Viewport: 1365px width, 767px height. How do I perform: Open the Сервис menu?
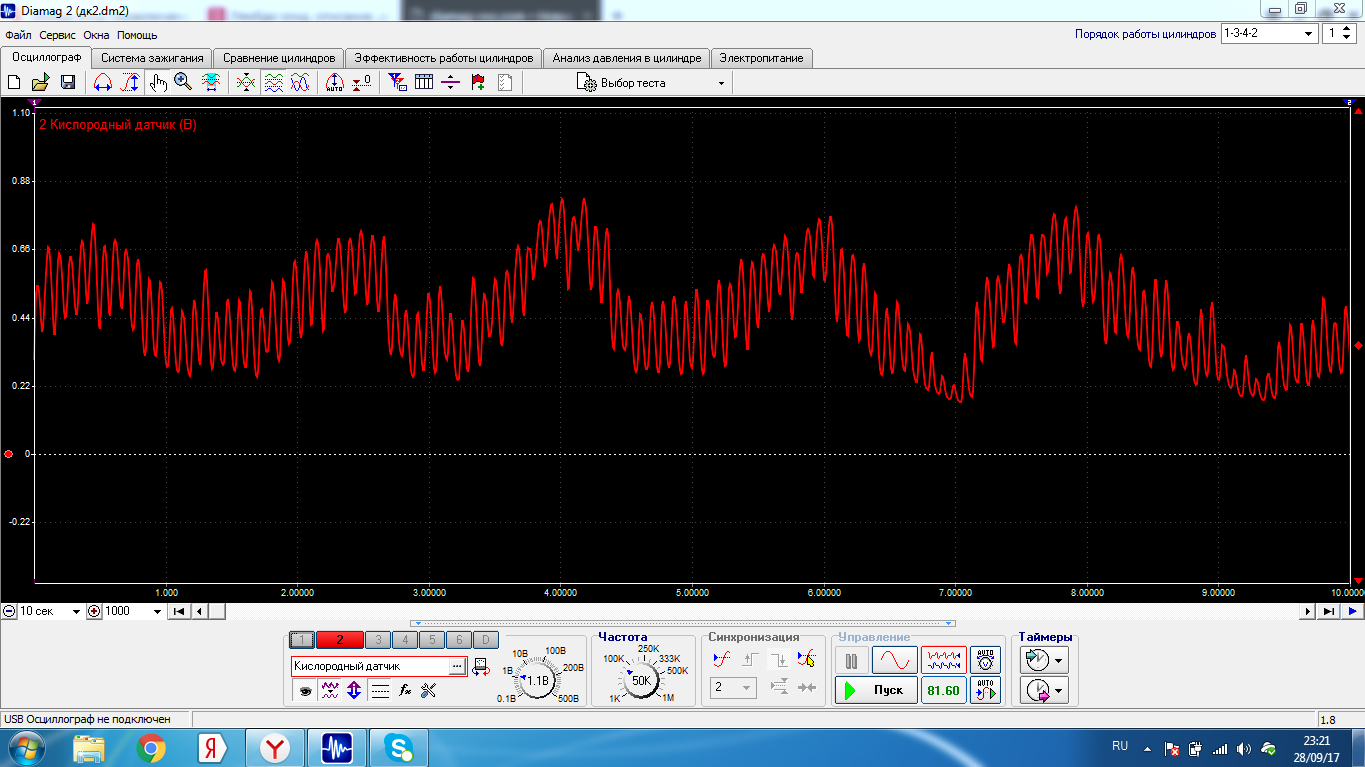[x=58, y=35]
